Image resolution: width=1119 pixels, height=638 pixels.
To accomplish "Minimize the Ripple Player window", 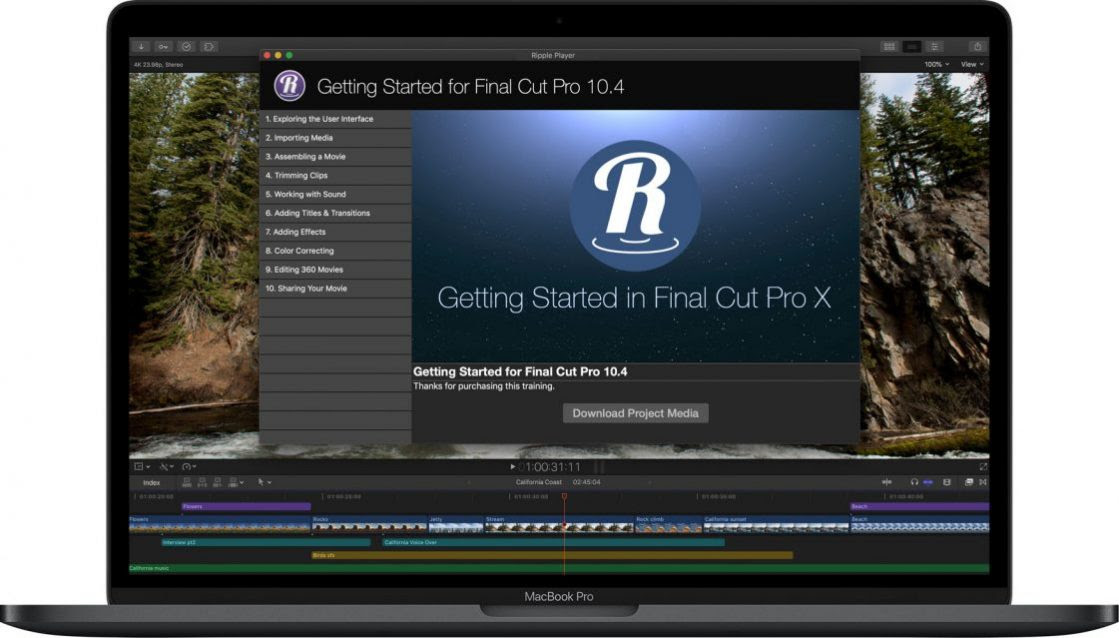I will point(278,55).
